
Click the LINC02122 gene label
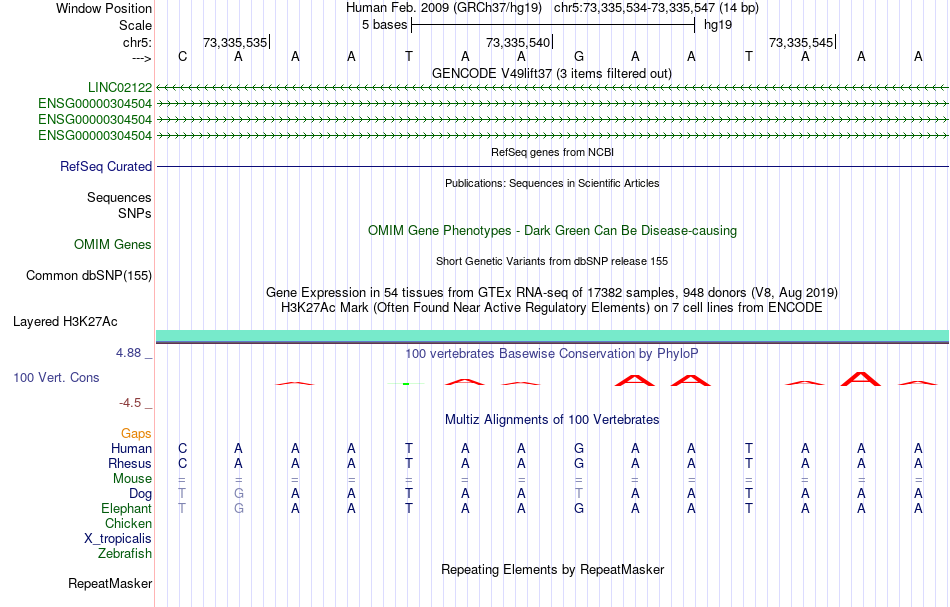pyautogui.click(x=120, y=88)
